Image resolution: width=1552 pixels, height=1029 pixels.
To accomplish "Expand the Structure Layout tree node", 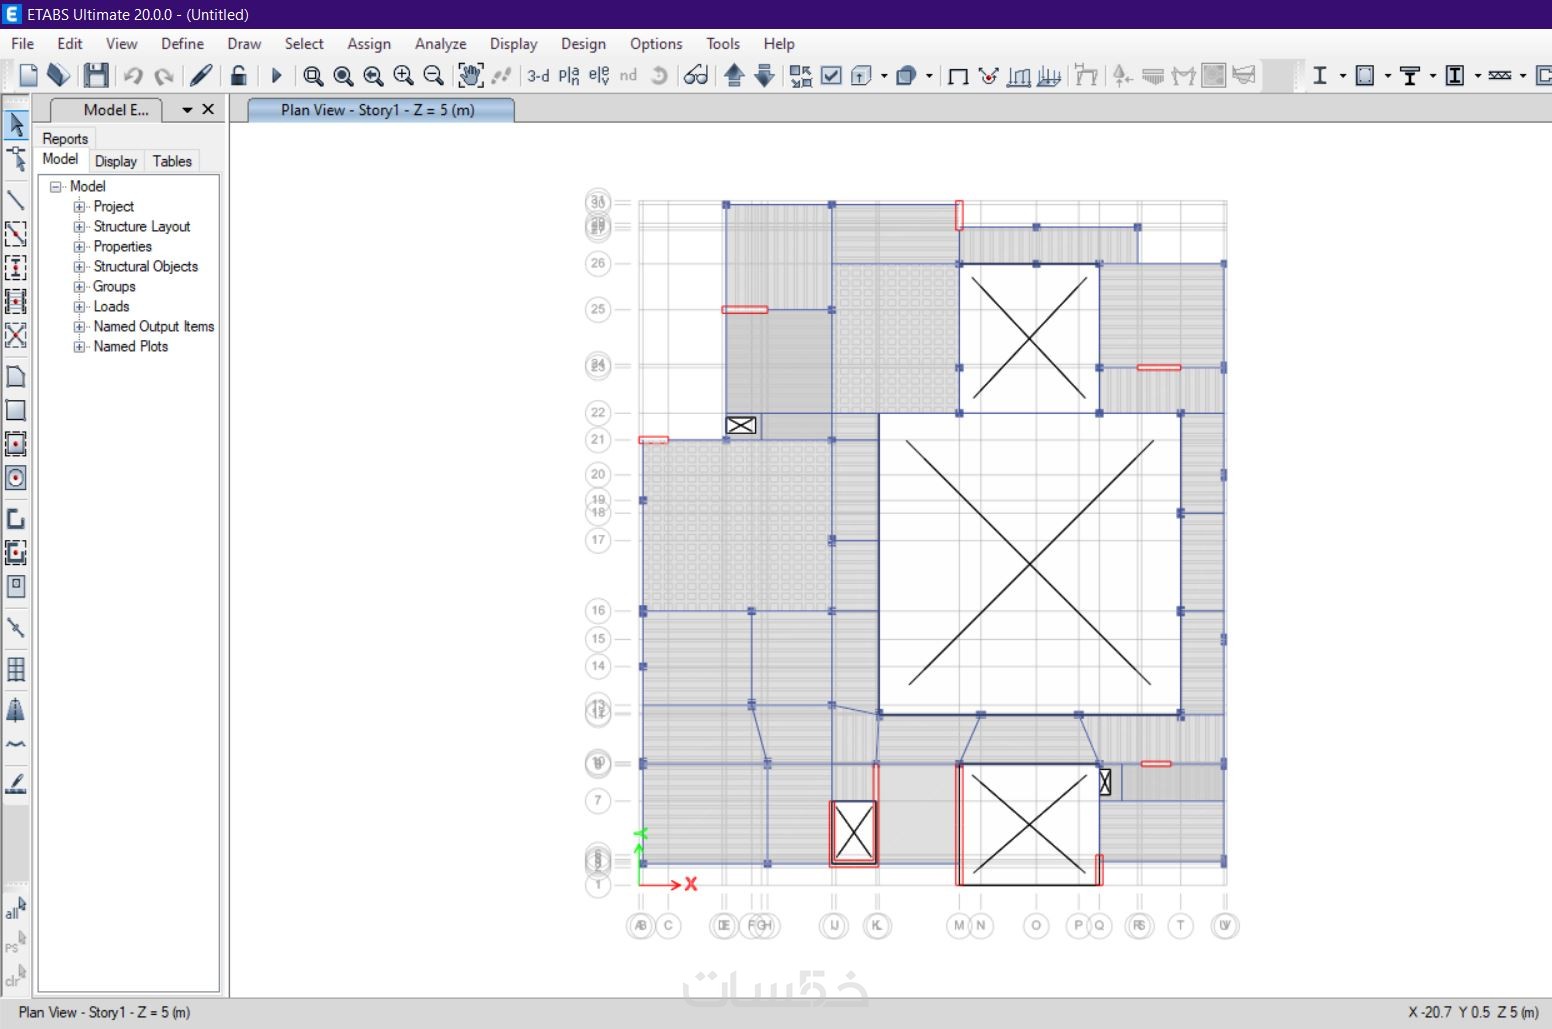I will (x=79, y=227).
